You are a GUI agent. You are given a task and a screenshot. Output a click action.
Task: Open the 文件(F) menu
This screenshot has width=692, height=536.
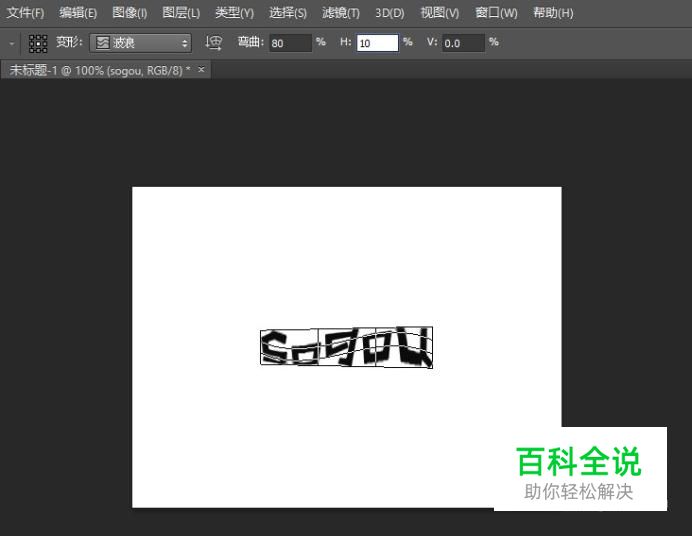pyautogui.click(x=25, y=13)
